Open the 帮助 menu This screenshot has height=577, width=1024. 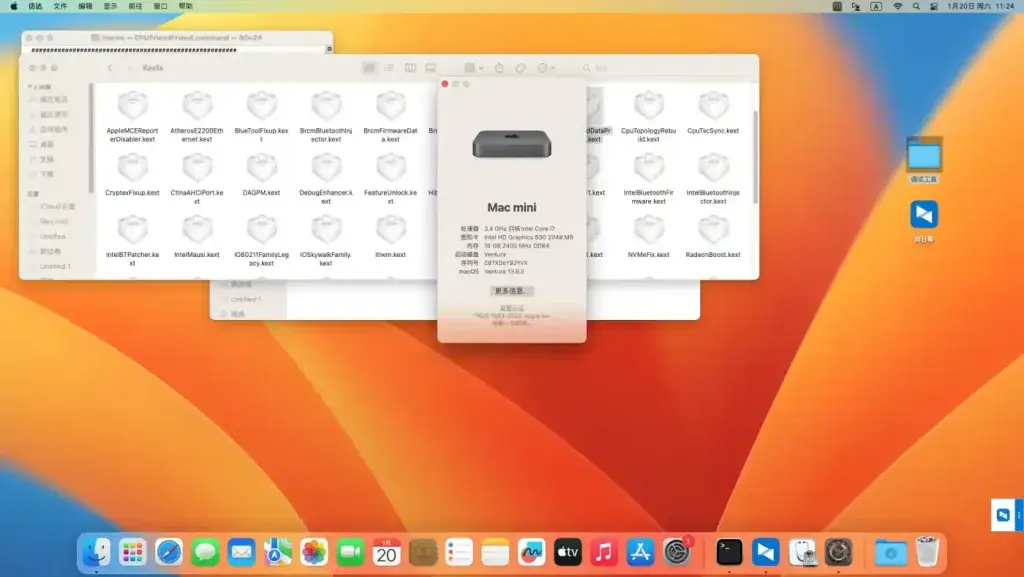[x=186, y=6]
